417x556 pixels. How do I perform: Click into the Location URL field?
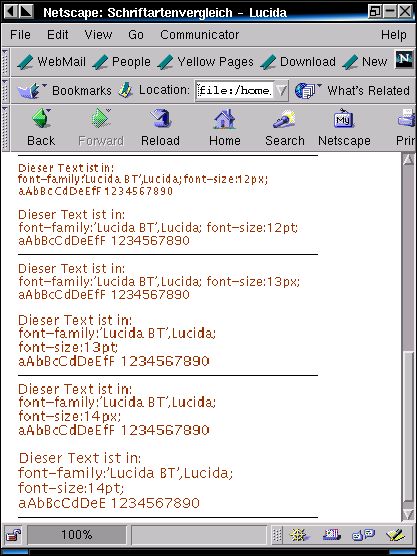[x=235, y=91]
